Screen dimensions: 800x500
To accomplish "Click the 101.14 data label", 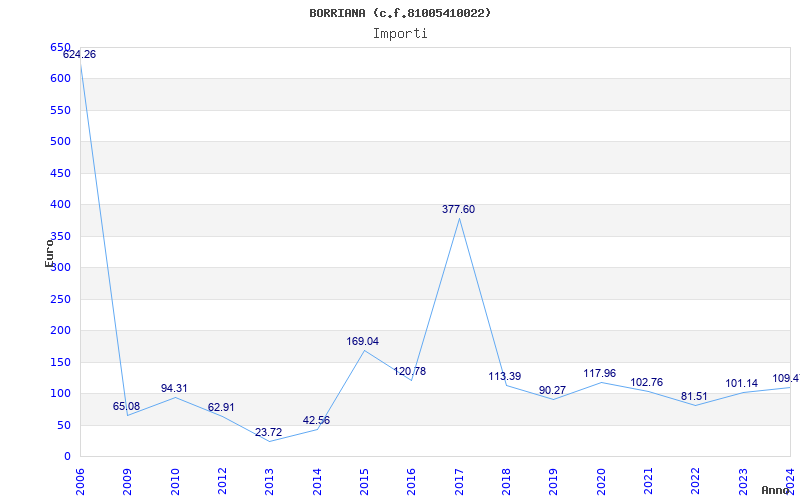I will pos(741,383).
